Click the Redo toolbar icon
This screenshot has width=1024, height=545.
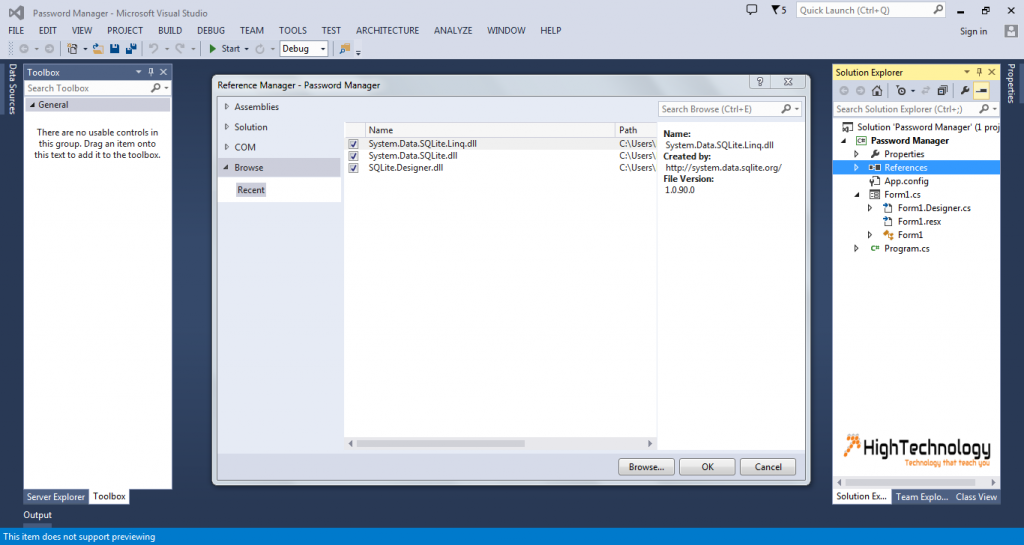pos(180,49)
